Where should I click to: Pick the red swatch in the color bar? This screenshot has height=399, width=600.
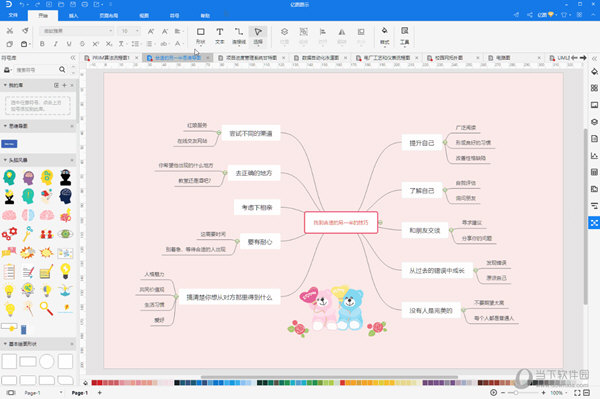tap(94, 383)
